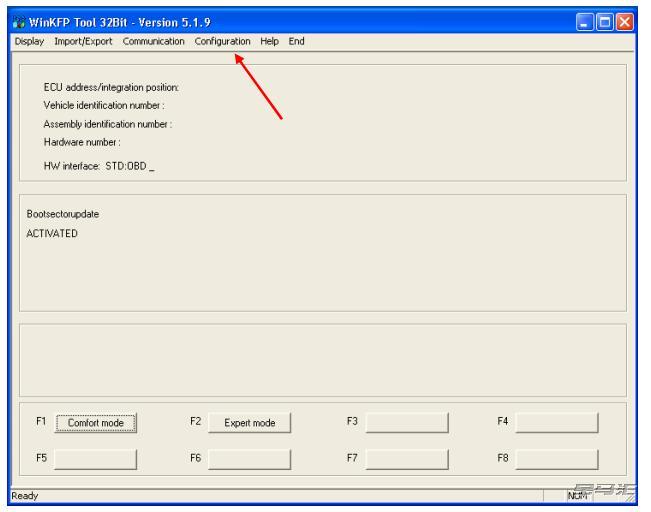The image size is (651, 512).
Task: Open the Help menu
Action: tap(269, 42)
